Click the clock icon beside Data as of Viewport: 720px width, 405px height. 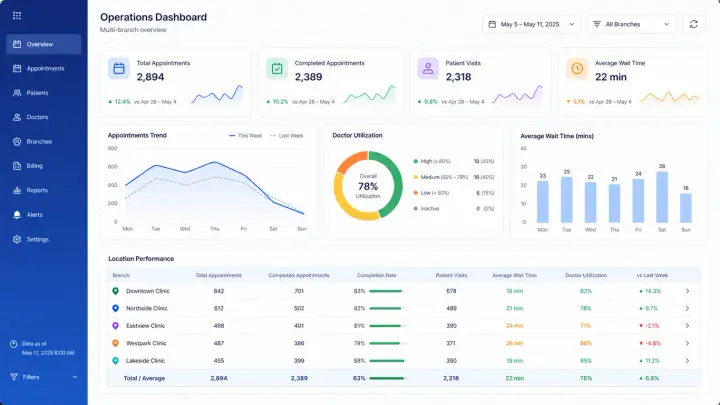click(14, 344)
